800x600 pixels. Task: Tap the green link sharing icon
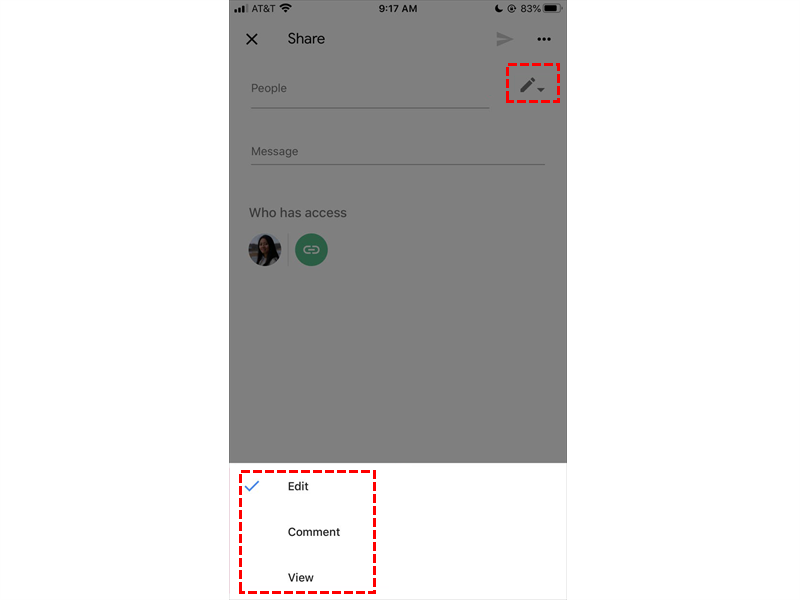tap(311, 250)
